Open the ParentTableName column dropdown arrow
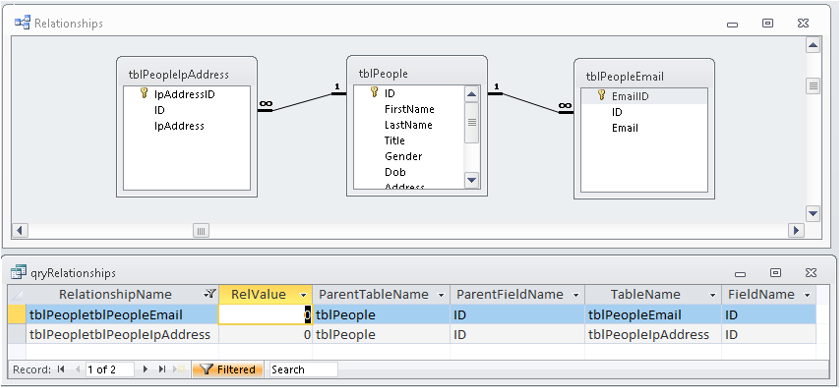Viewport: 840px width, 388px height. click(x=441, y=295)
